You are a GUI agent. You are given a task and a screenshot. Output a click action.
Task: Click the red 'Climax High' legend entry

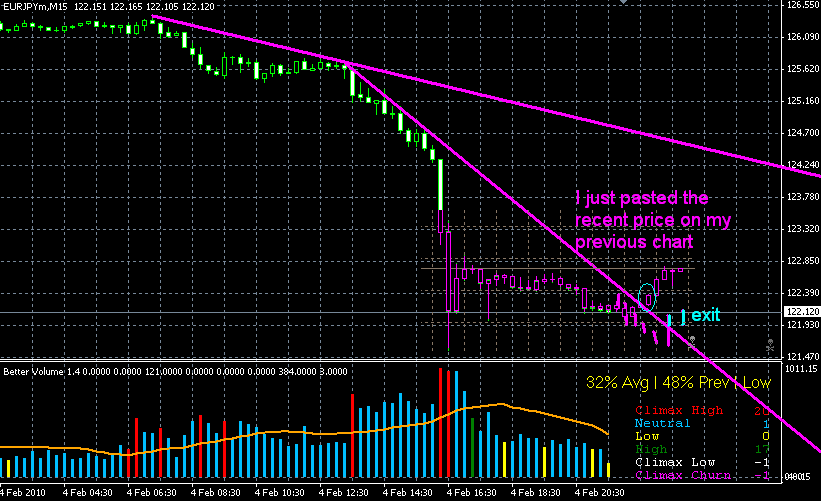679,410
